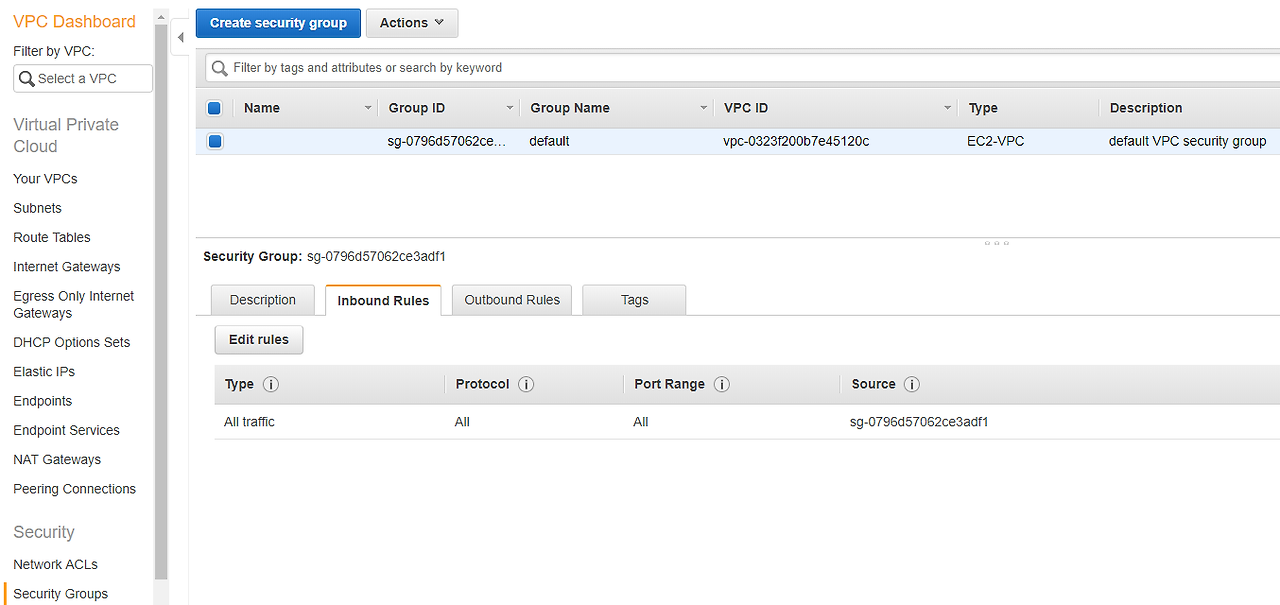The image size is (1280, 605).
Task: Click source sg-0796d57062ce3adf1 in rules table
Action: click(919, 422)
